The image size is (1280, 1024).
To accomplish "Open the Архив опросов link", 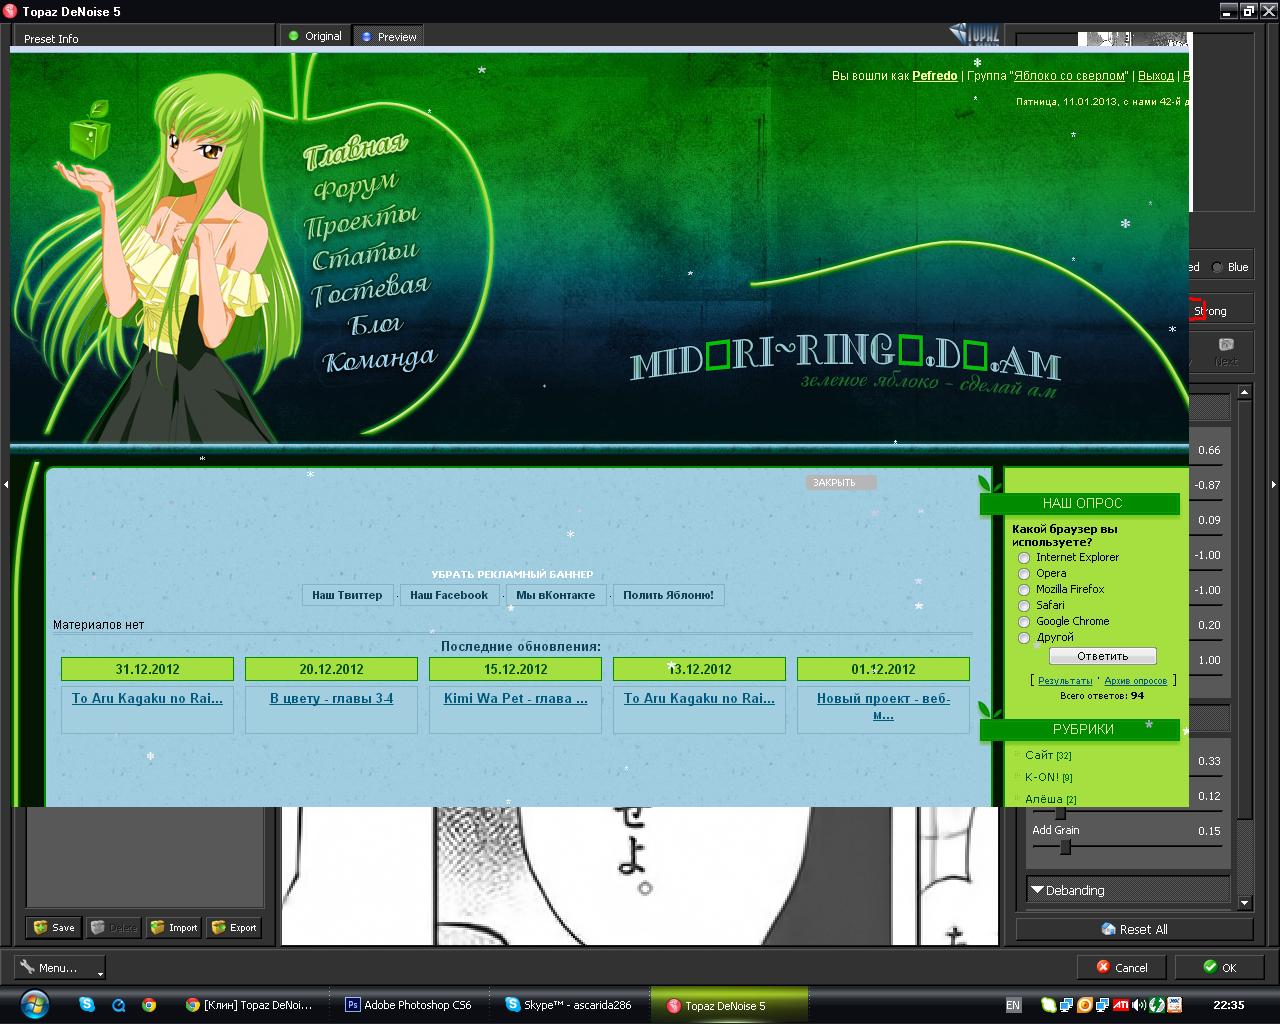I will pos(1136,680).
